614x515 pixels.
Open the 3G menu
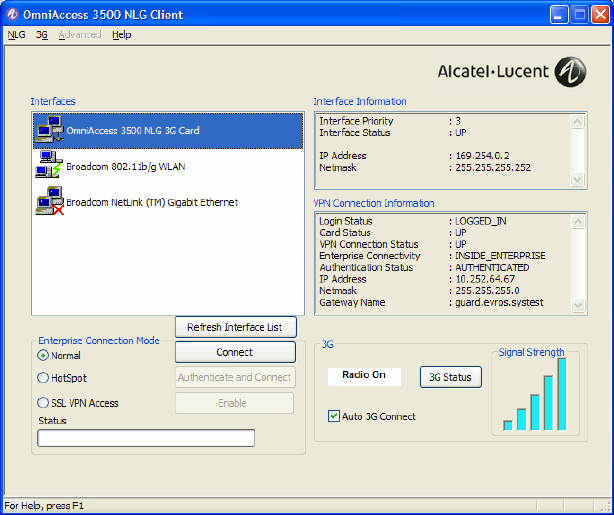point(42,35)
